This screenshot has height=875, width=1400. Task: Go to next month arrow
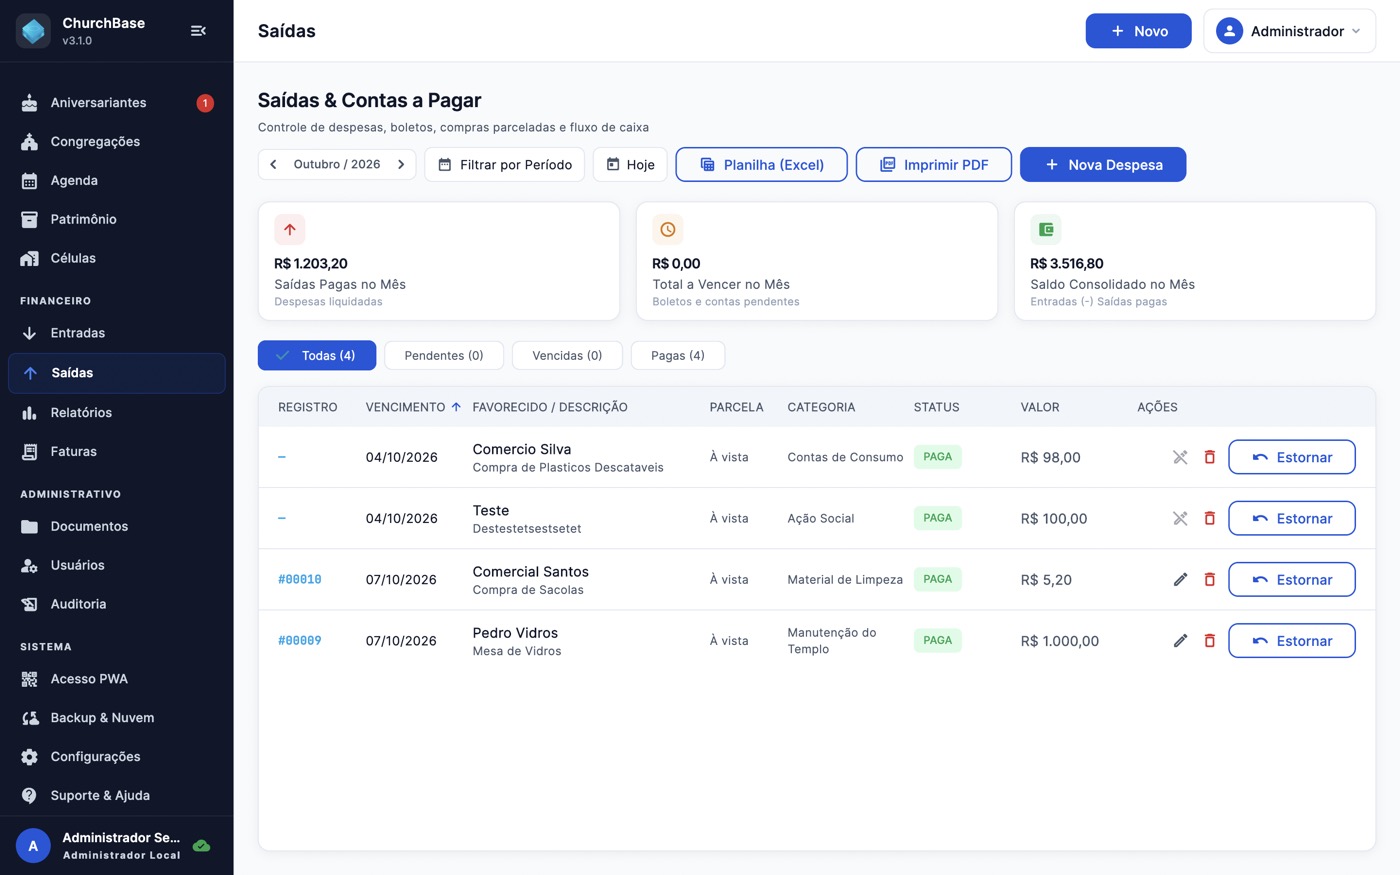[401, 164]
